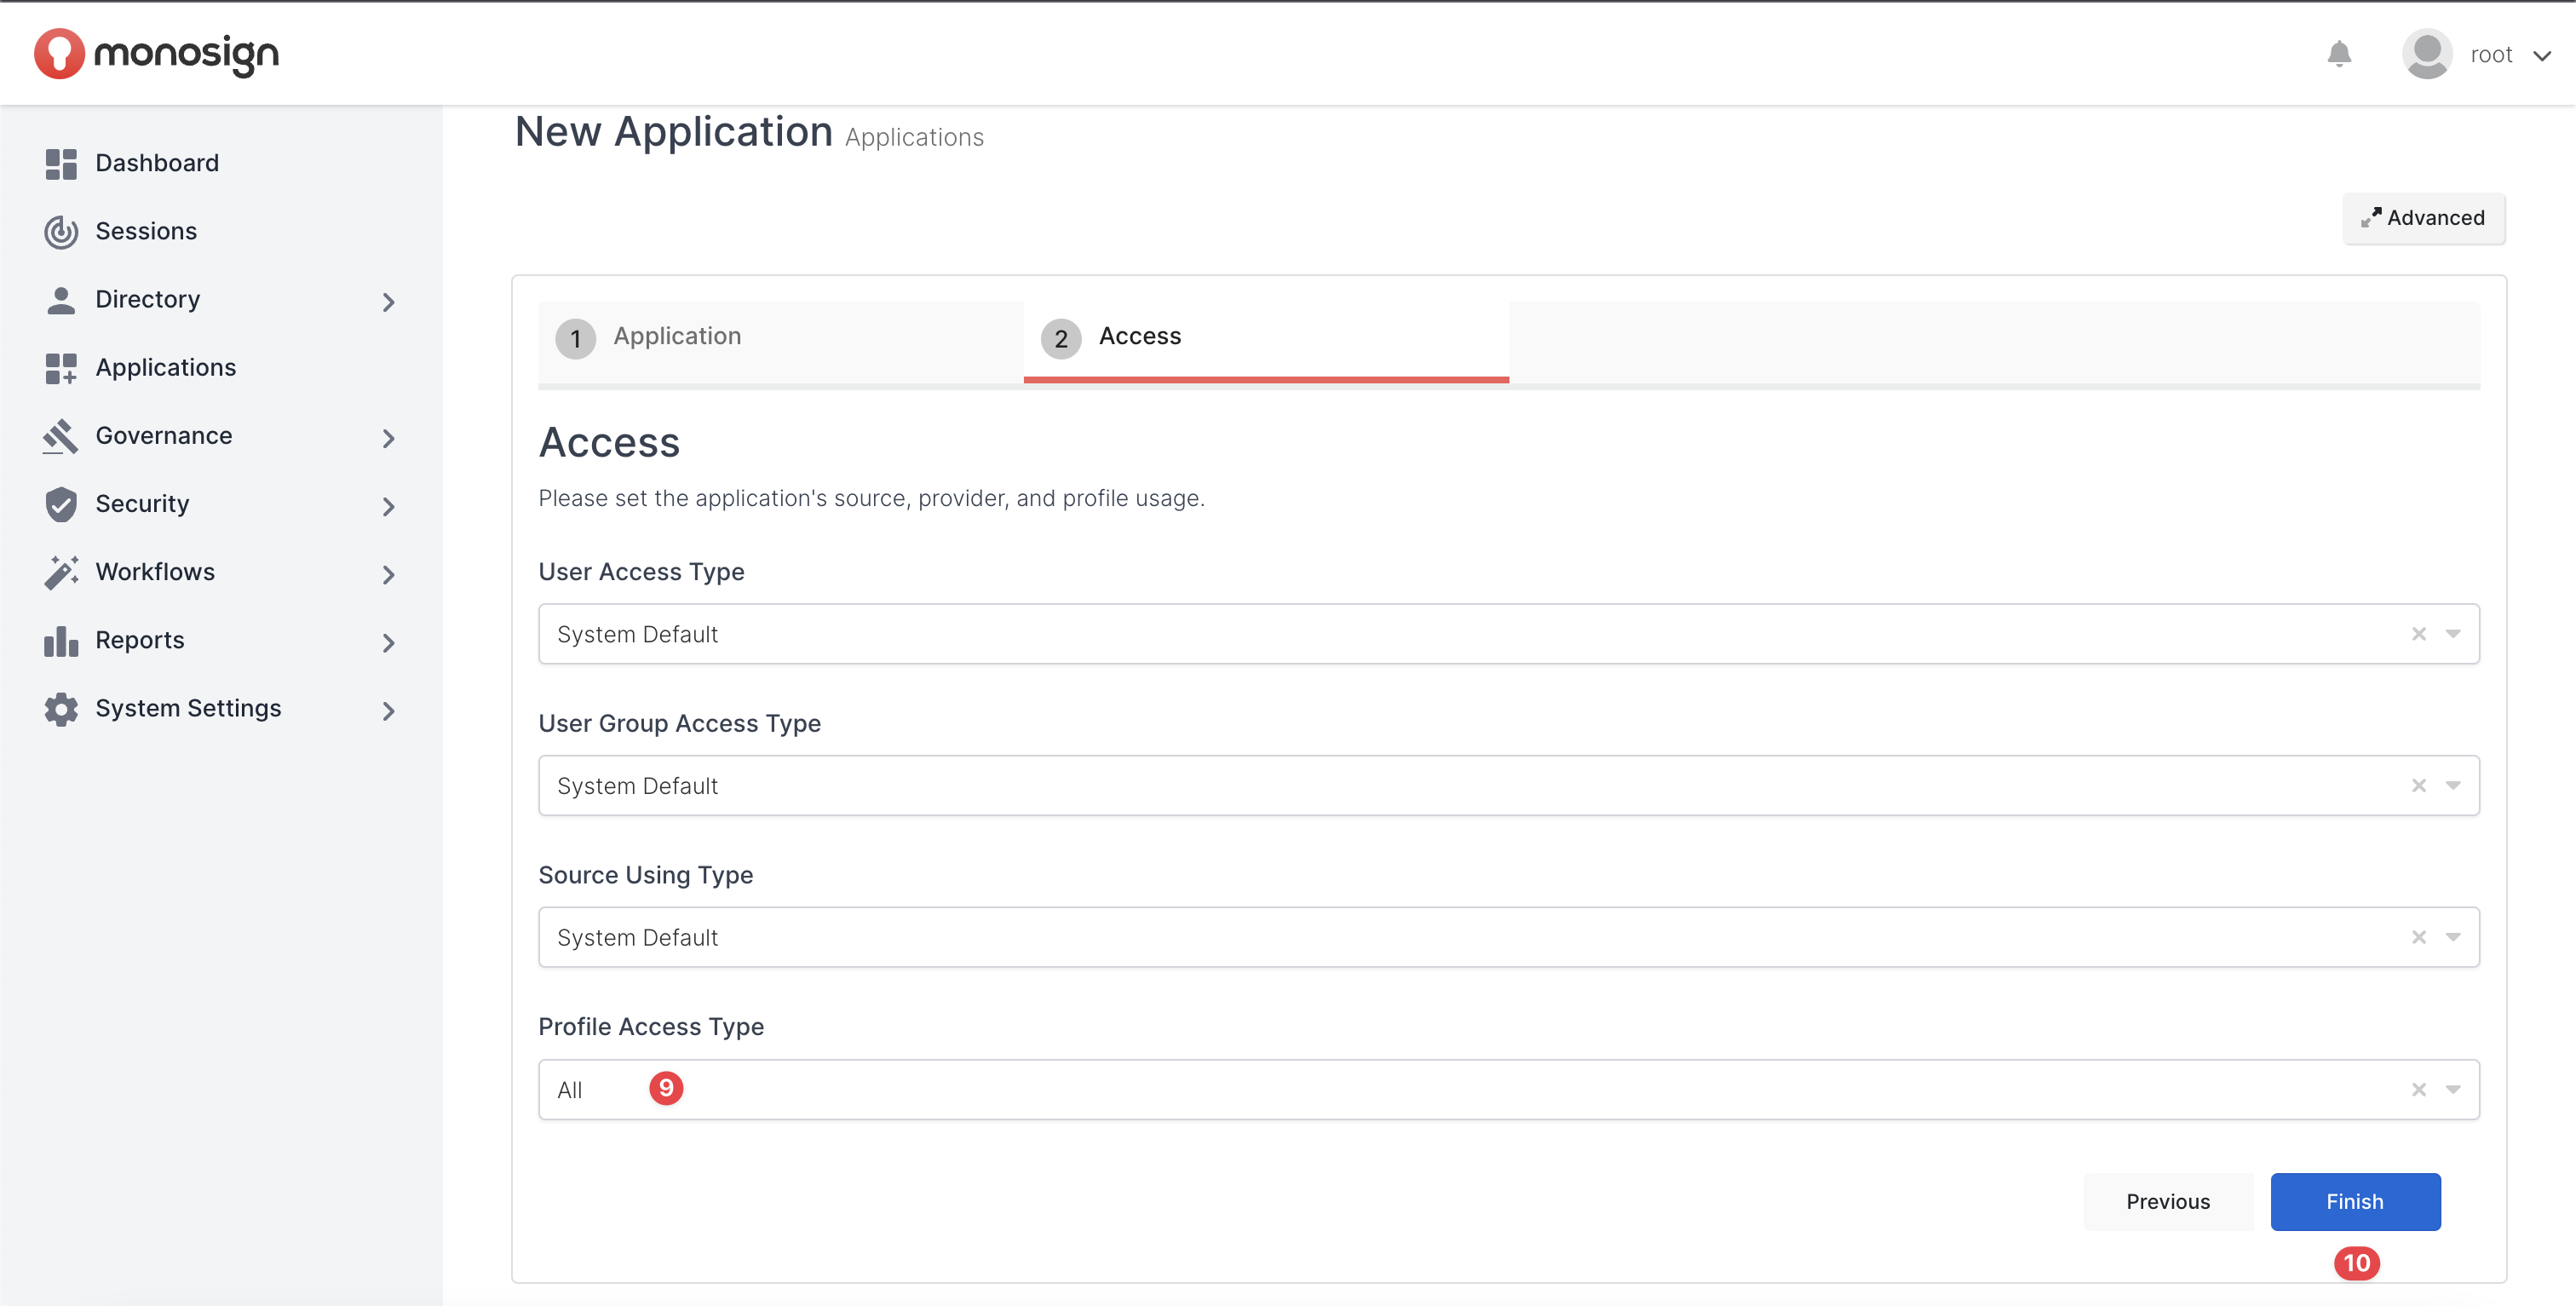Image resolution: width=2576 pixels, height=1306 pixels.
Task: Expand the Directory menu chevron
Action: [388, 301]
